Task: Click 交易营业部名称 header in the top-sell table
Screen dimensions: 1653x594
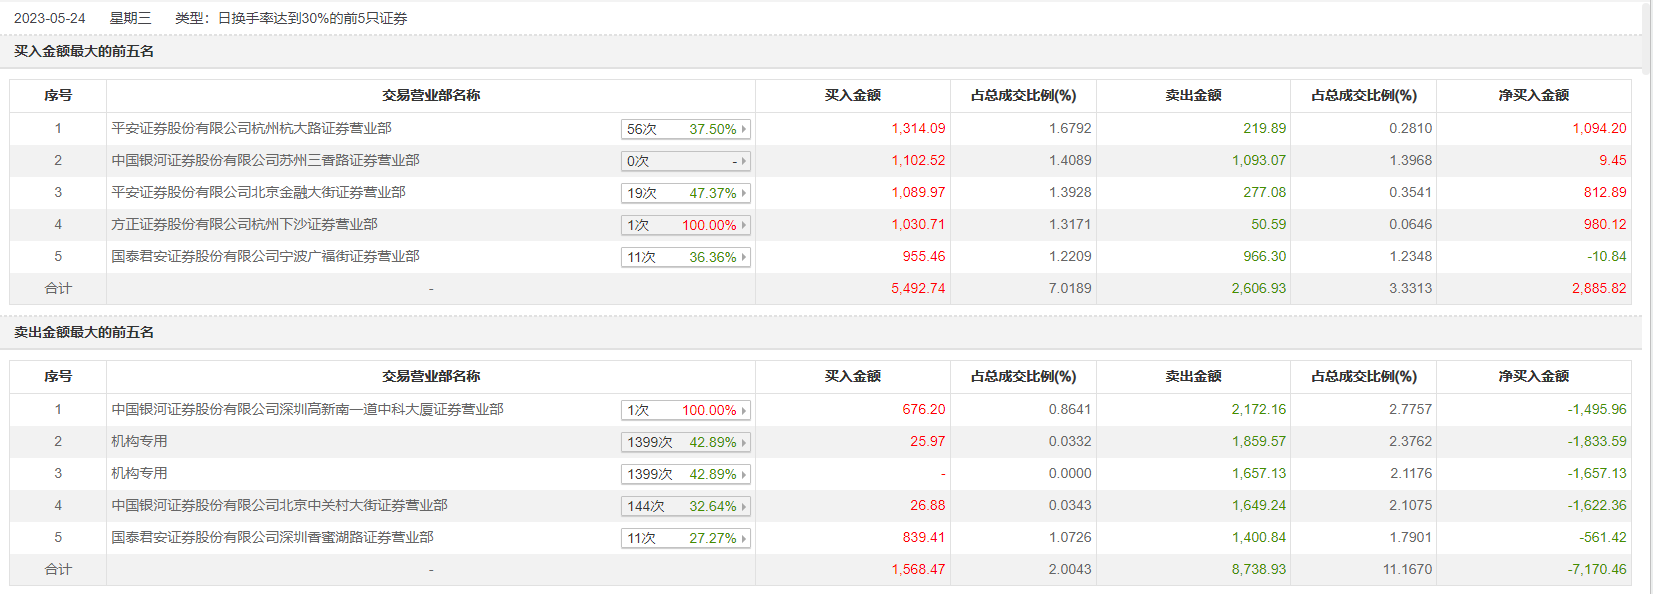Action: point(431,376)
